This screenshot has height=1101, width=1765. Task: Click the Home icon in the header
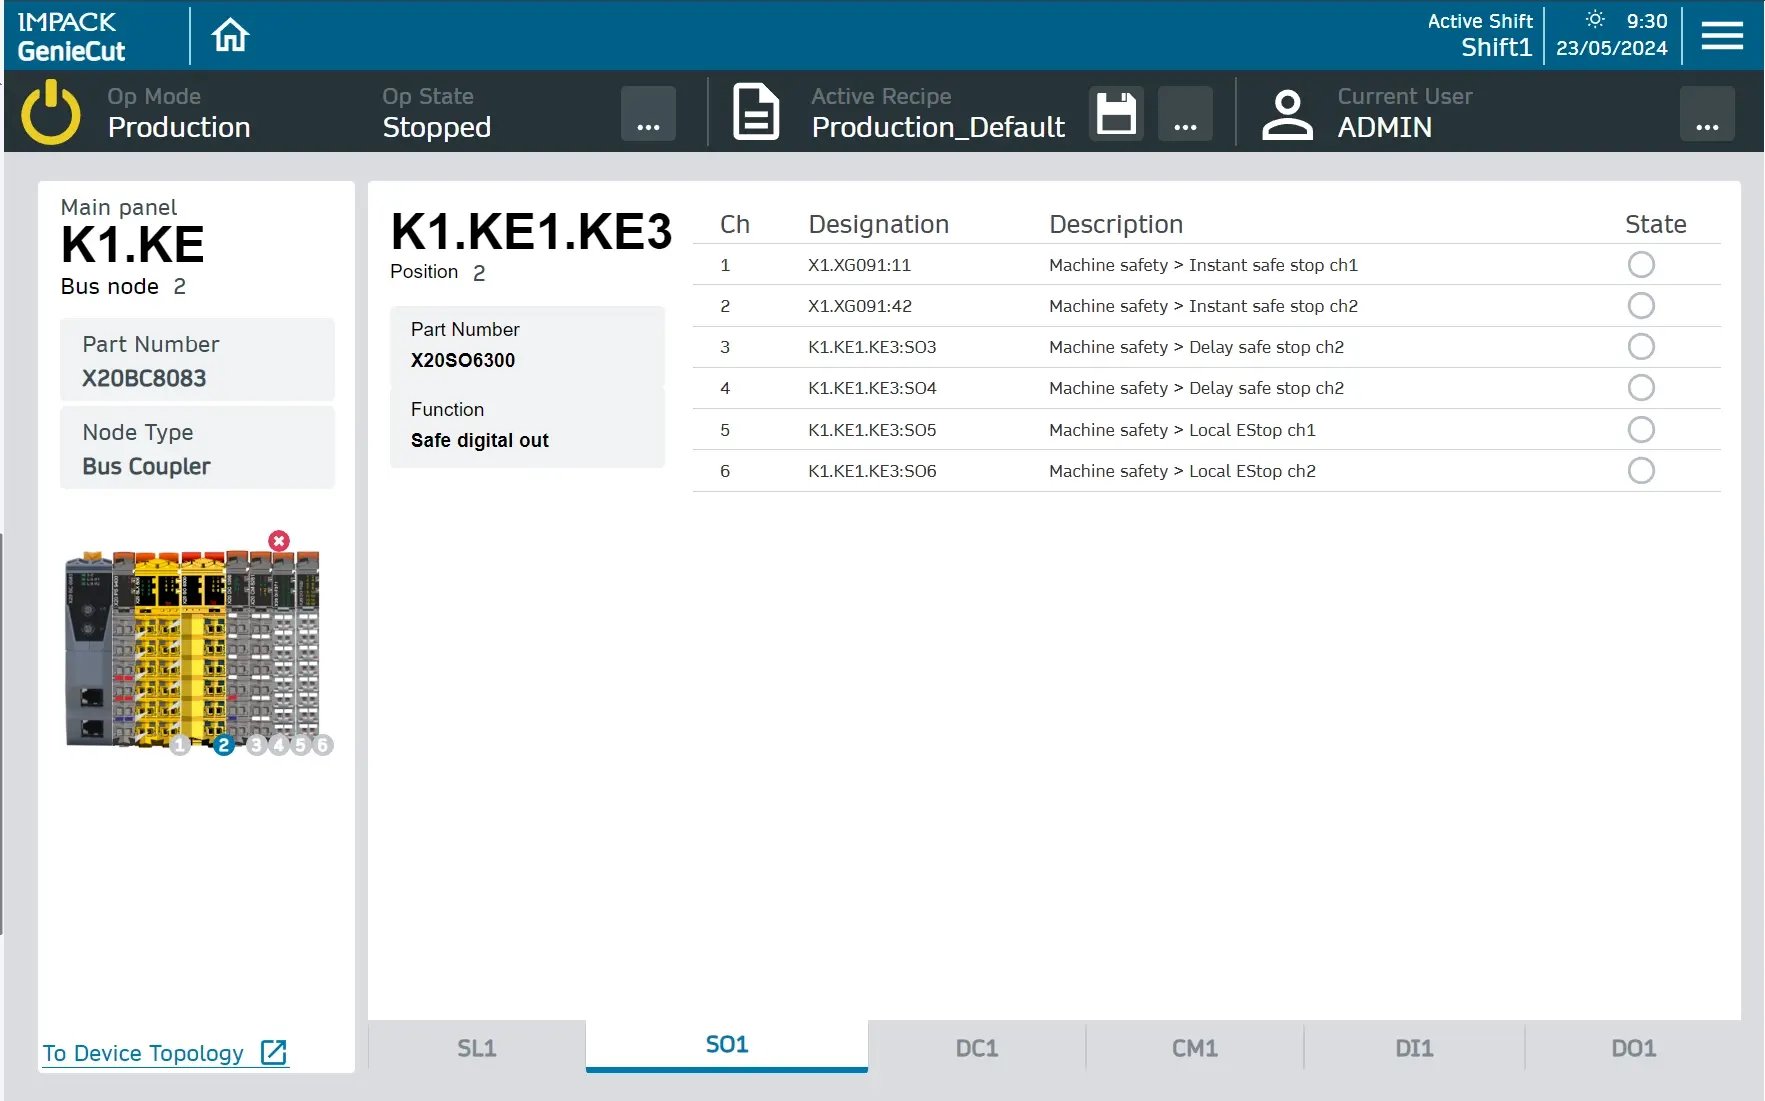tap(230, 34)
